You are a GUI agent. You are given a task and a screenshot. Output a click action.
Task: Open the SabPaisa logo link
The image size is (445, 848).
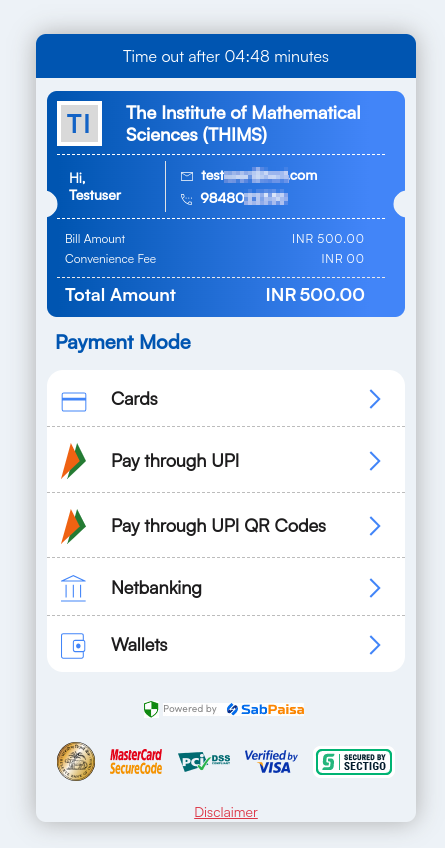point(265,709)
